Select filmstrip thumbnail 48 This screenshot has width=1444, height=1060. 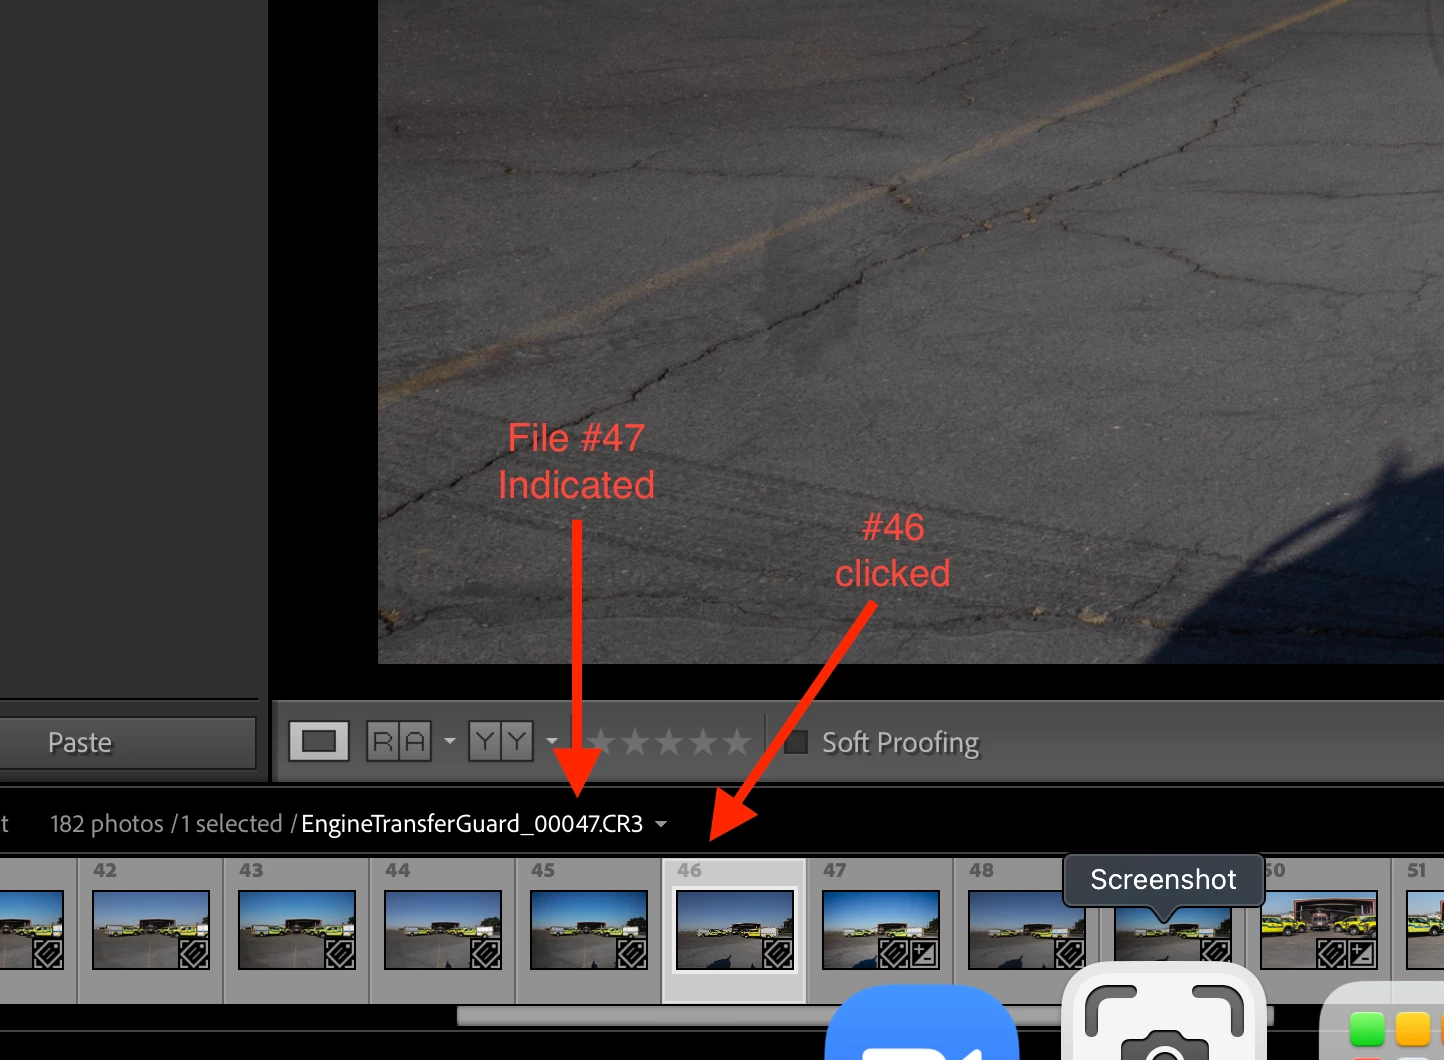pos(1027,930)
